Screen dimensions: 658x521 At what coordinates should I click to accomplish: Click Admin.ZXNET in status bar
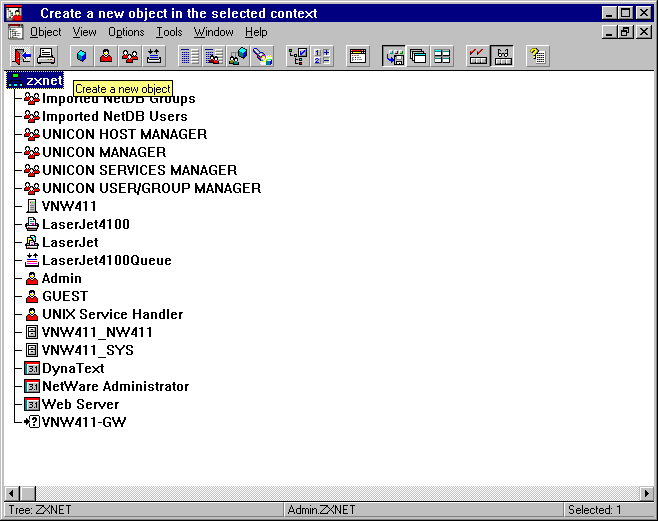321,510
